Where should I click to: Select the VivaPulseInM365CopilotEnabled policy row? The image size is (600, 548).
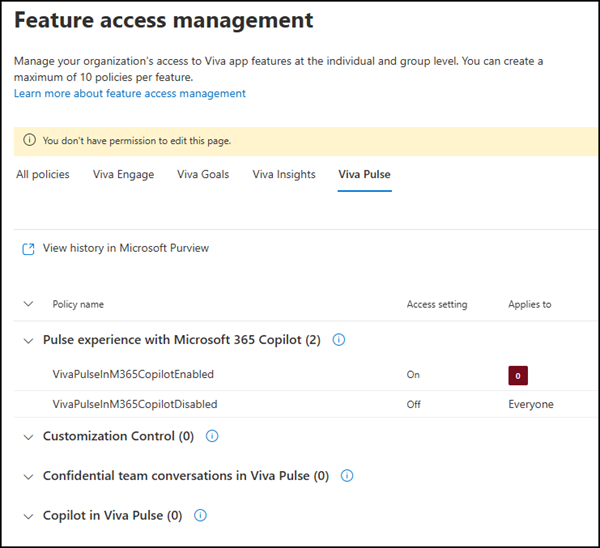pos(305,374)
